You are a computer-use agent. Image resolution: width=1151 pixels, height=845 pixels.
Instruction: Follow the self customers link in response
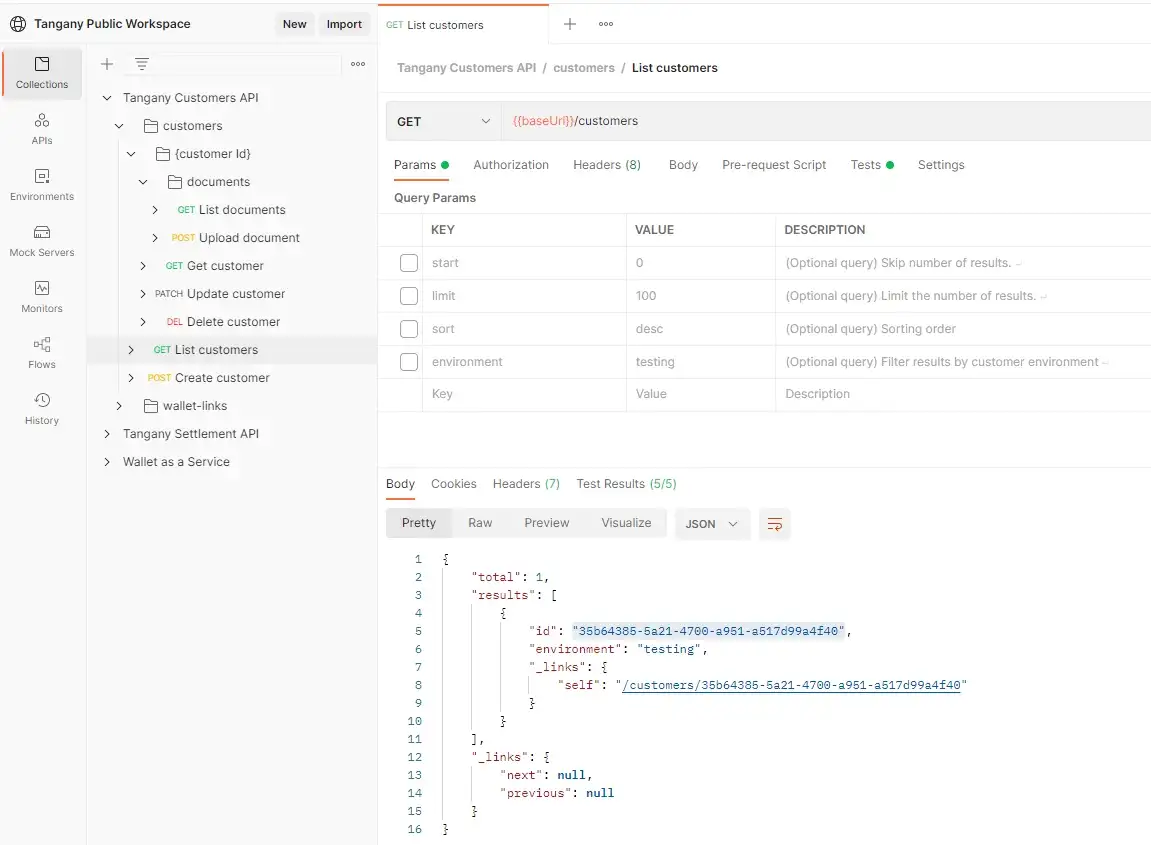(x=791, y=685)
